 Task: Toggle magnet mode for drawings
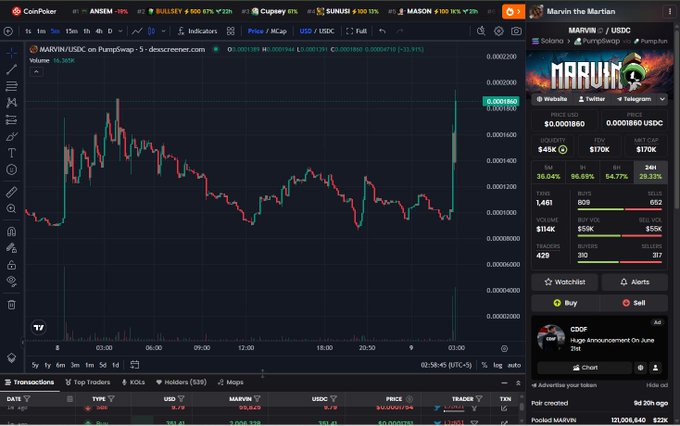tap(11, 231)
